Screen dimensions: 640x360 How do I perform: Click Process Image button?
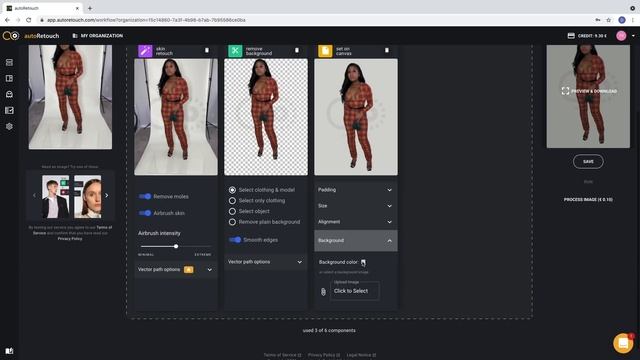pyautogui.click(x=588, y=200)
